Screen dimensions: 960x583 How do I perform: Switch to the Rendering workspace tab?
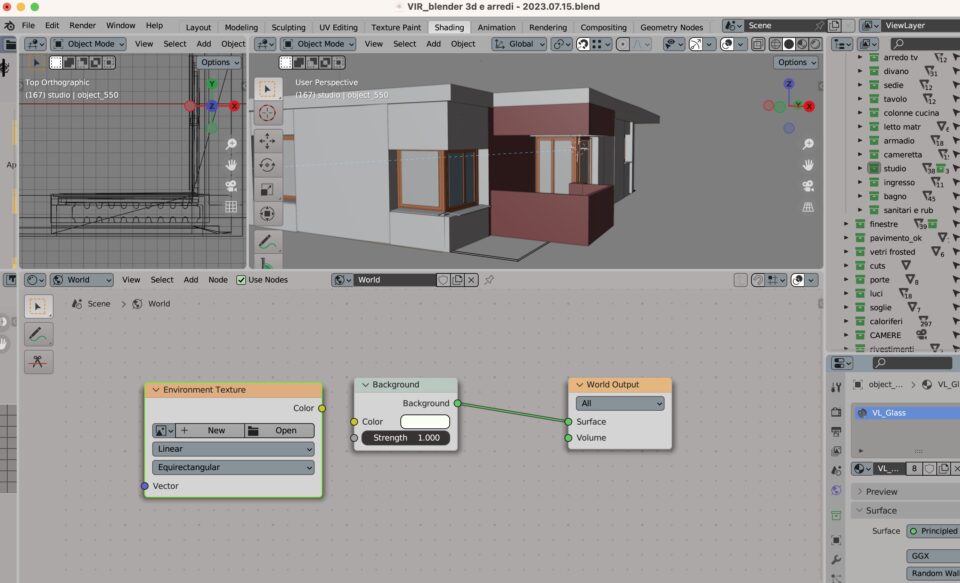[547, 27]
